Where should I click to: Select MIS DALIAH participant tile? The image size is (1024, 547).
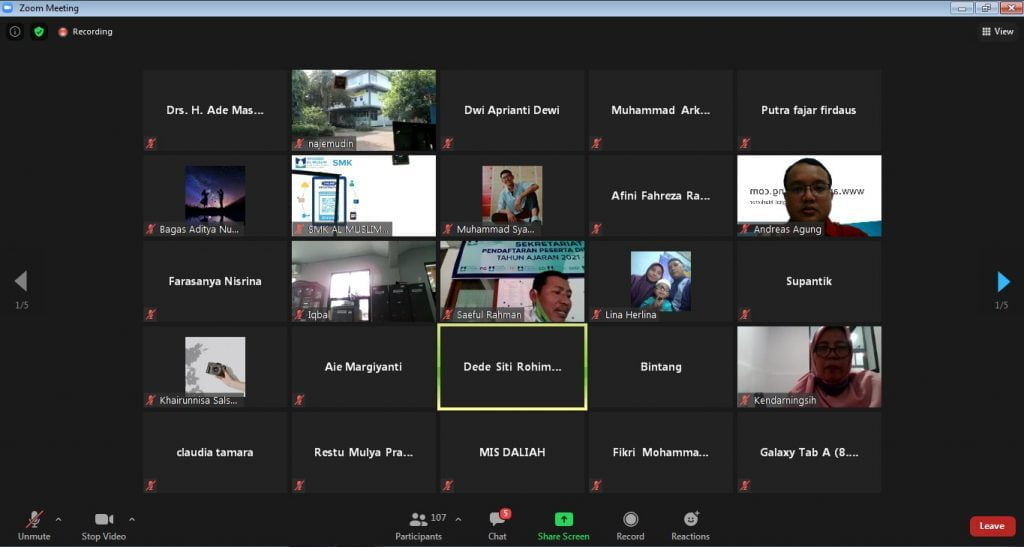coord(512,452)
